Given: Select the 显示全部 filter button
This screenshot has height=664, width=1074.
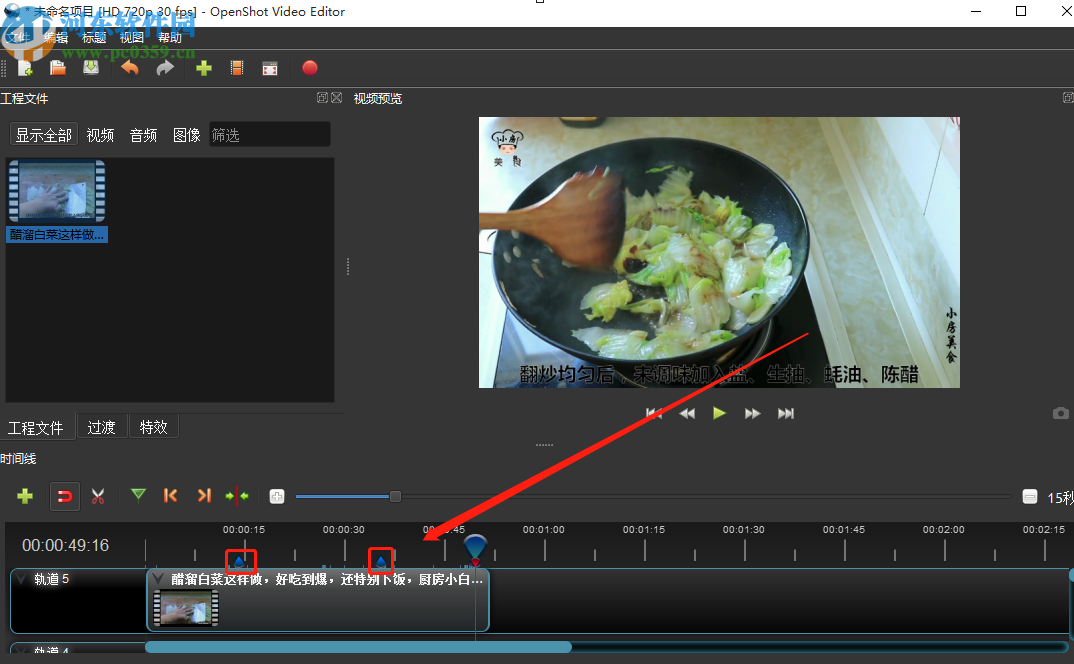Looking at the screenshot, I should [44, 135].
